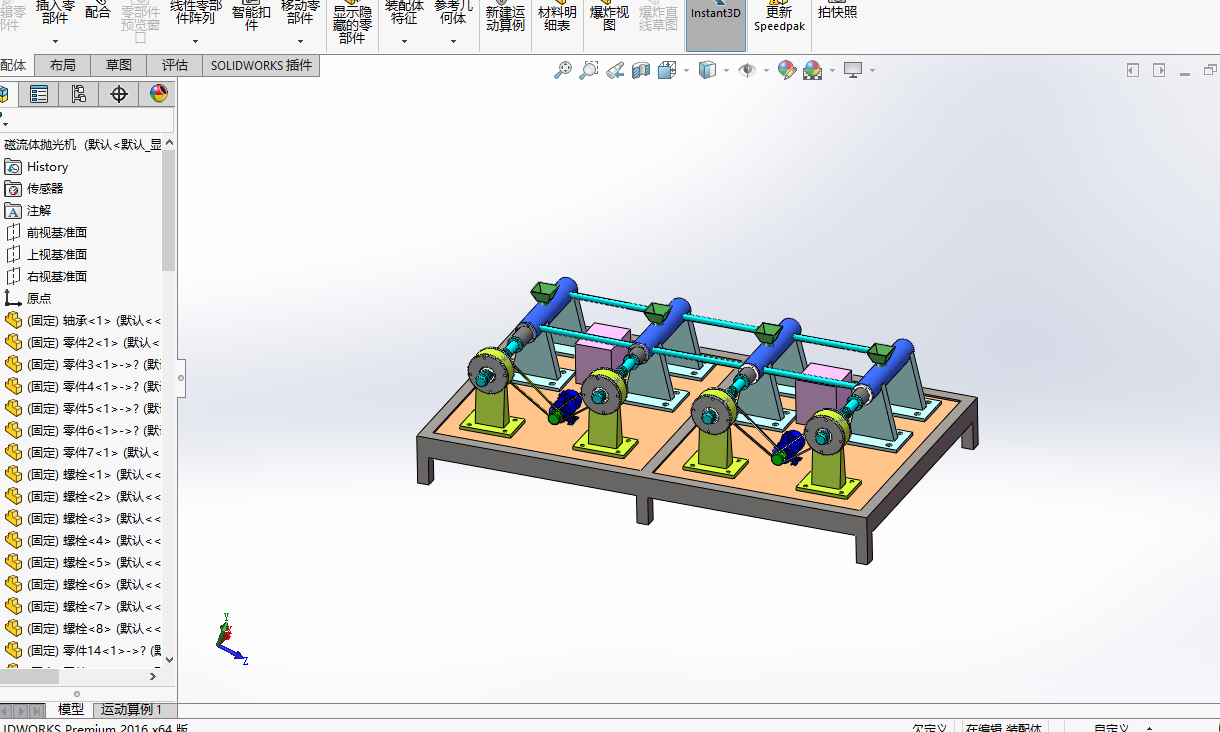The height and width of the screenshot is (732, 1220).
Task: Switch to 评估 tab
Action: [x=175, y=65]
